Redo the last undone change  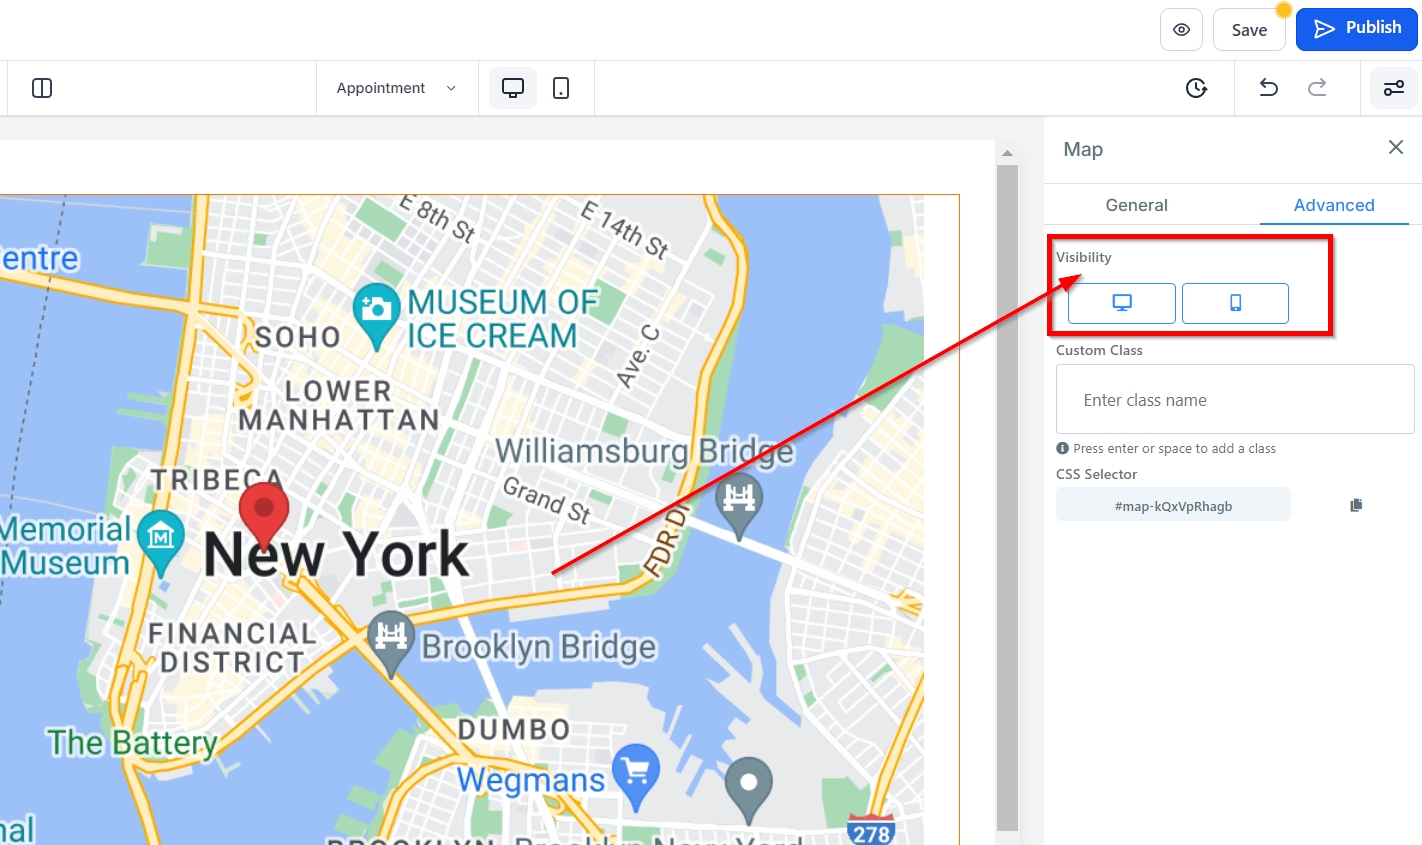[1317, 88]
